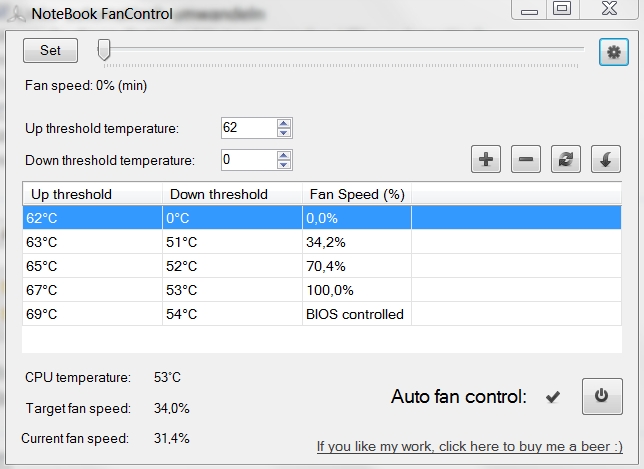The height and width of the screenshot is (469, 644).
Task: Open the buy me a beer link
Action: point(469,446)
